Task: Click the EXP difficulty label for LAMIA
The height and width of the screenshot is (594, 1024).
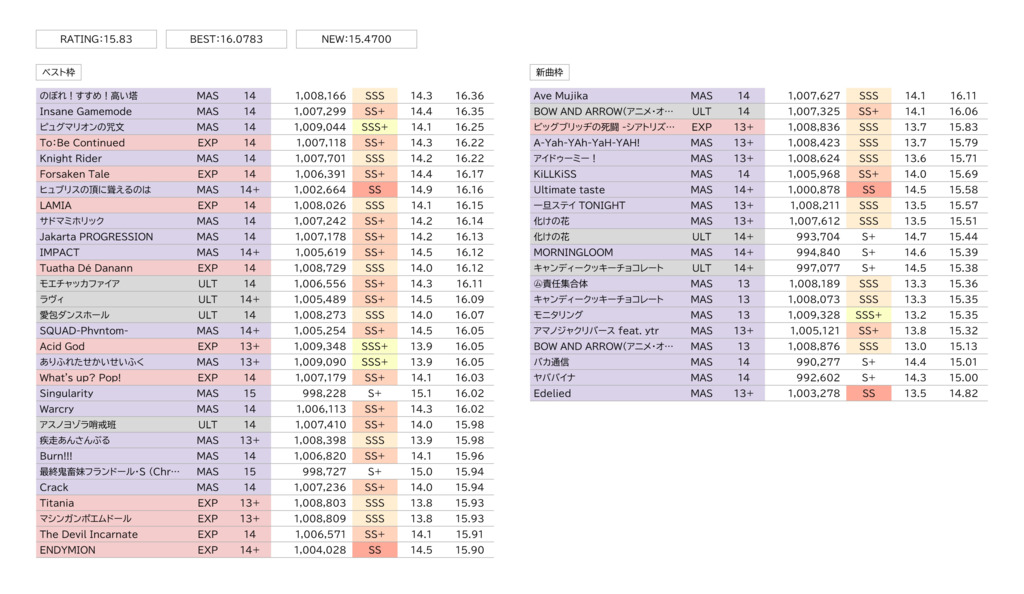Action: click(x=207, y=206)
